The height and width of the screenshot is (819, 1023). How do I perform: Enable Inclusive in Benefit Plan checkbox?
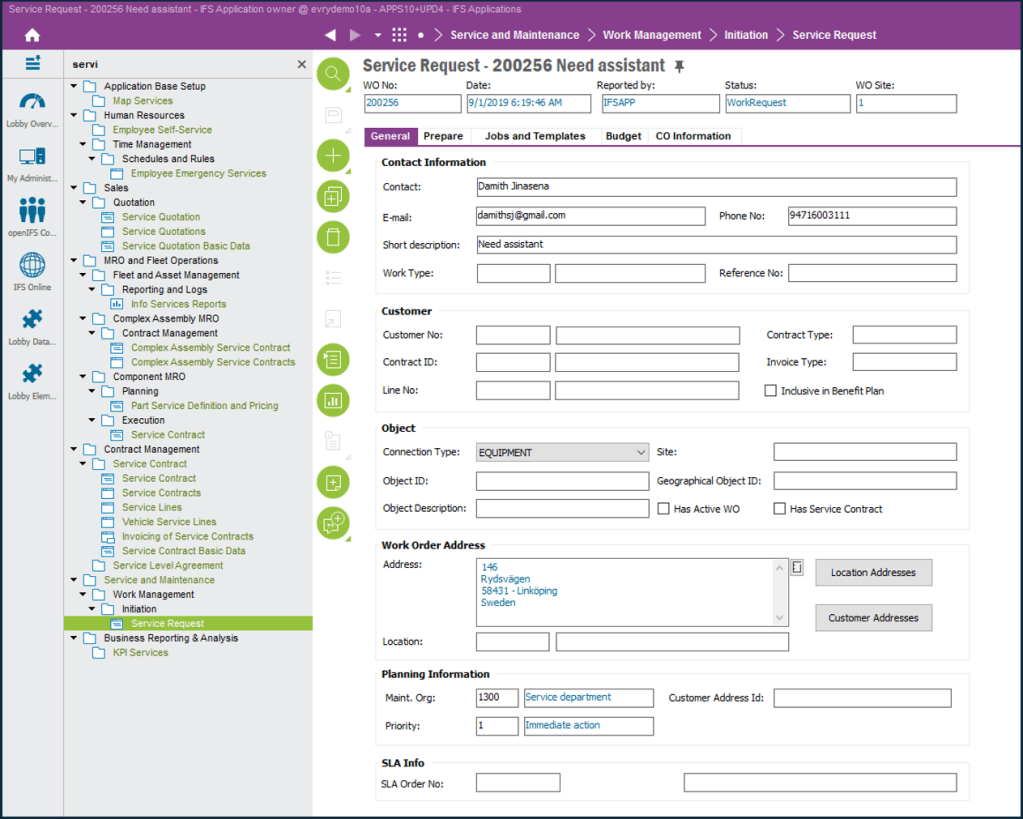tap(771, 391)
